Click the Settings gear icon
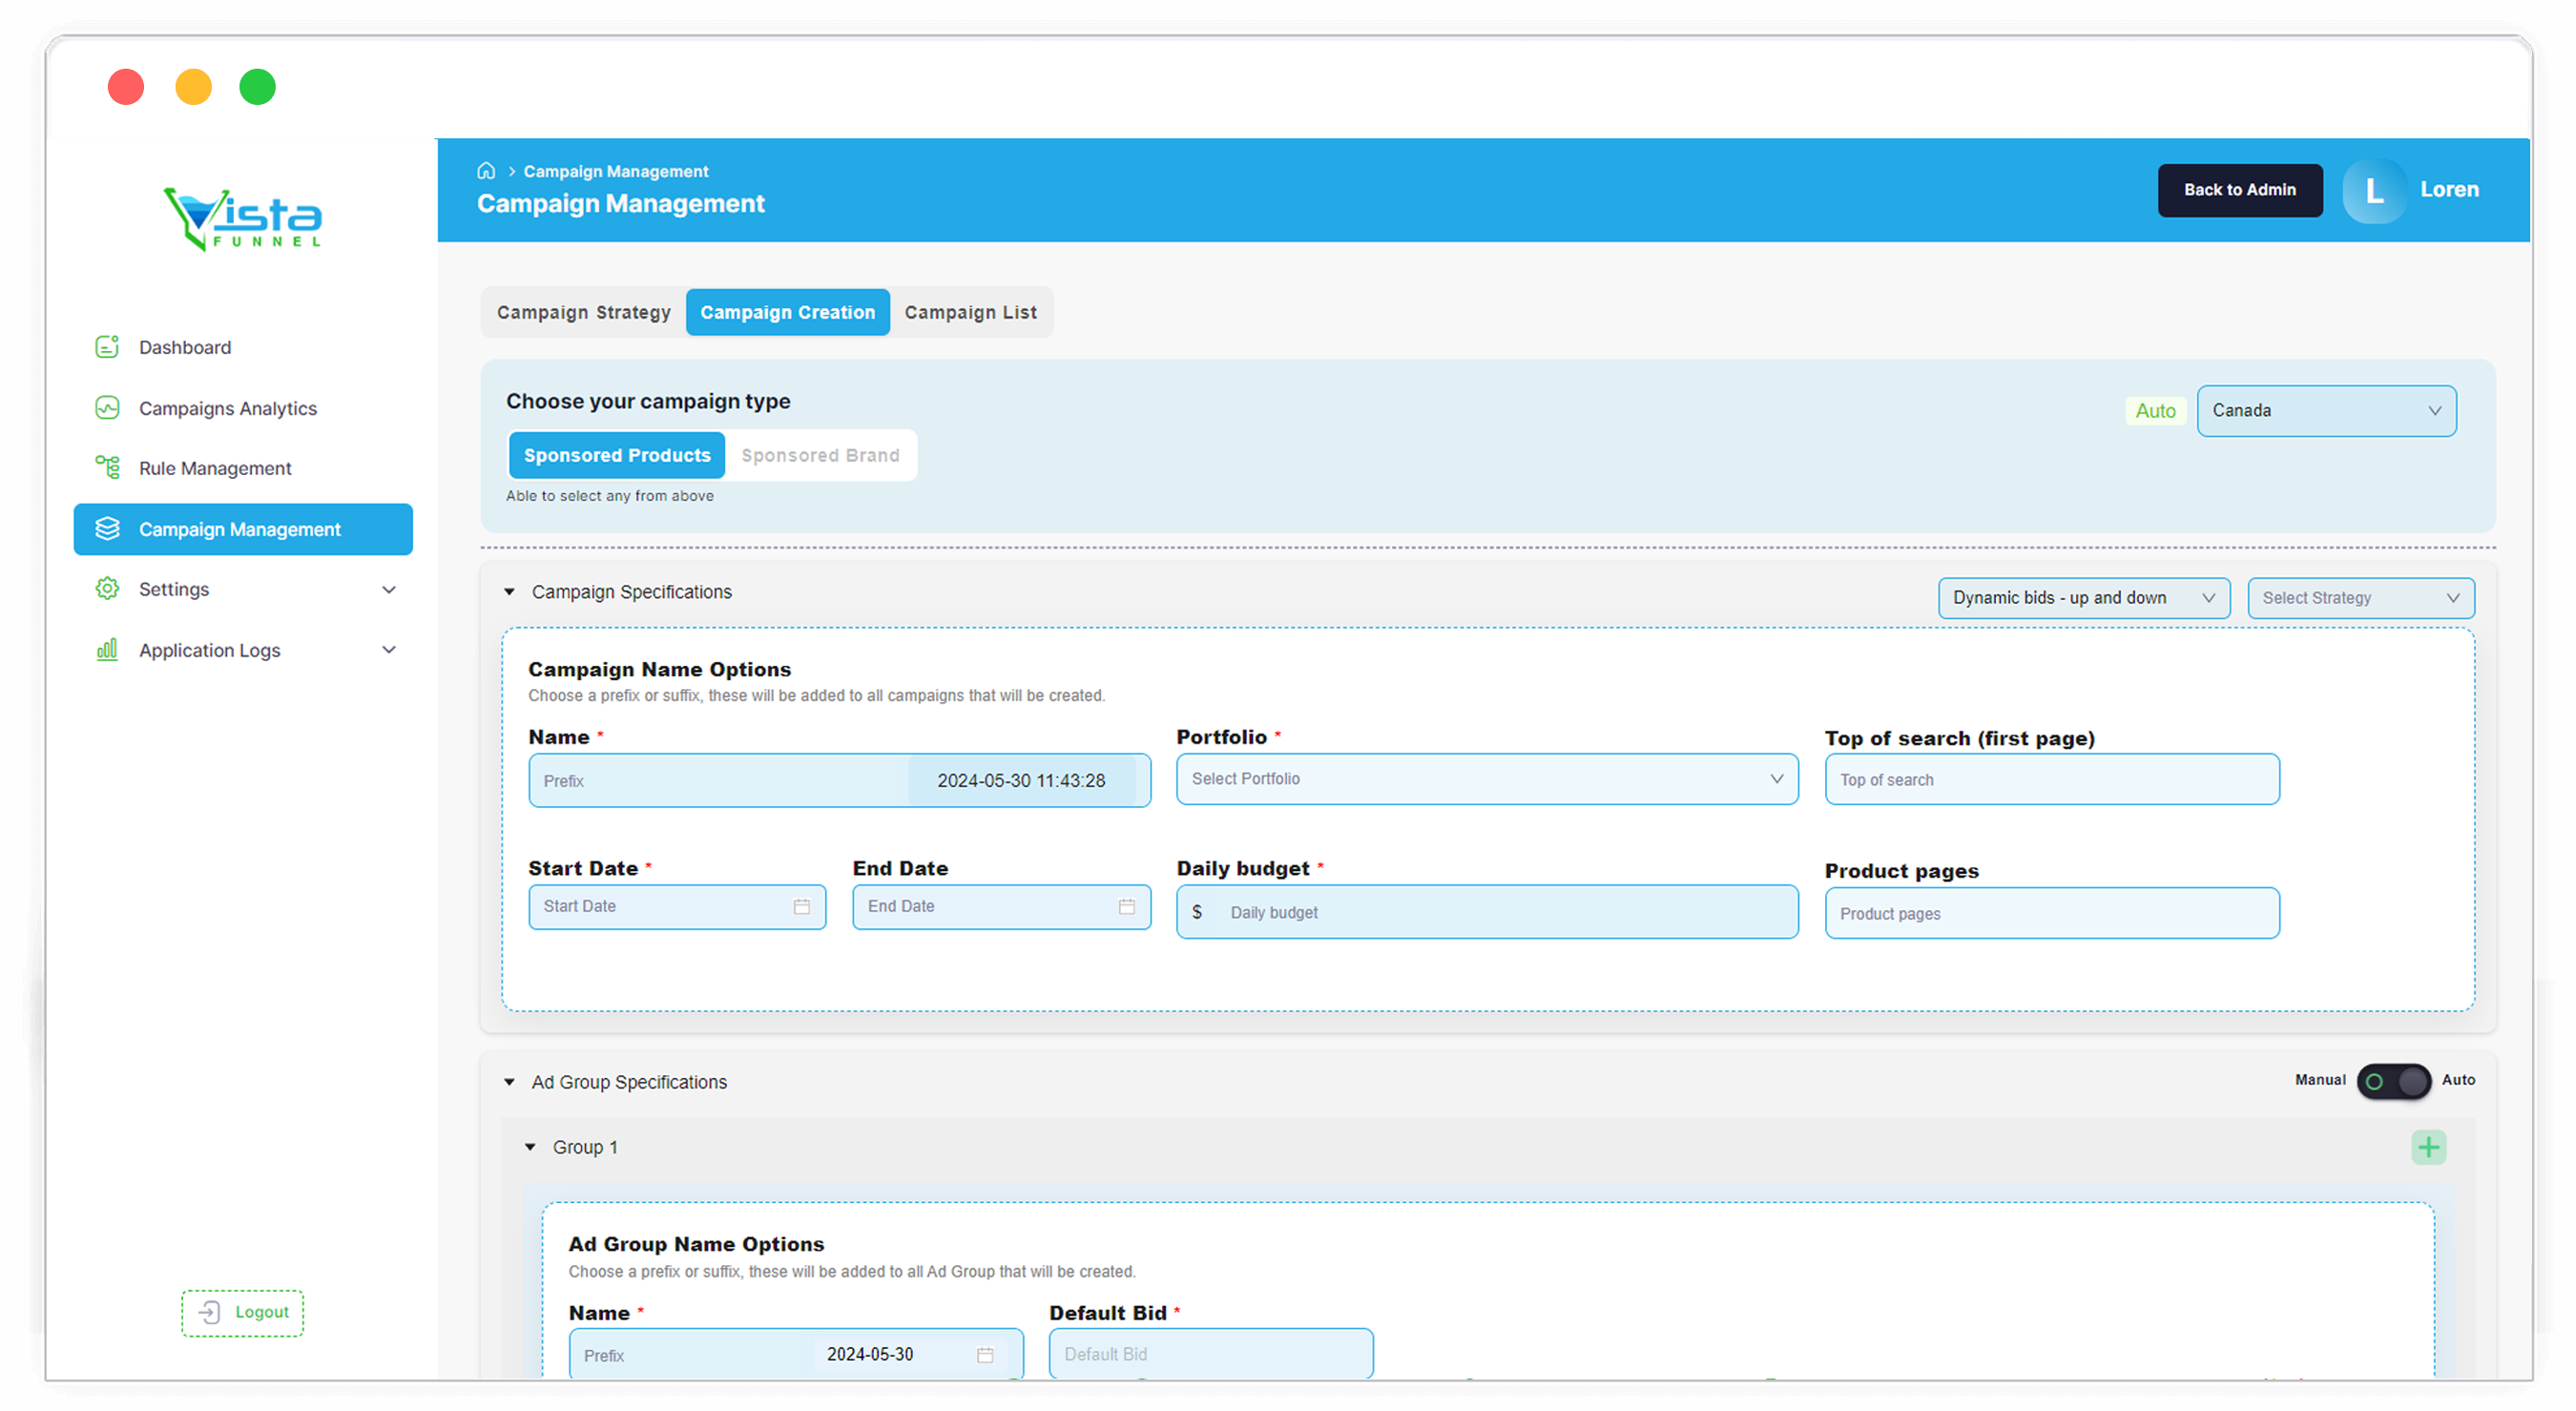 107,589
